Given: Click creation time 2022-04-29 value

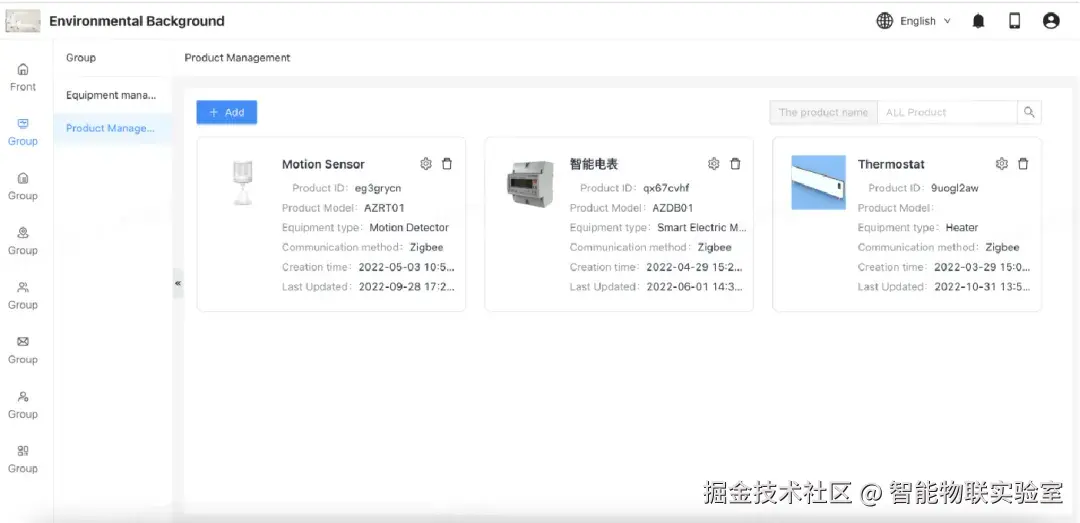Looking at the screenshot, I should click(x=694, y=267).
